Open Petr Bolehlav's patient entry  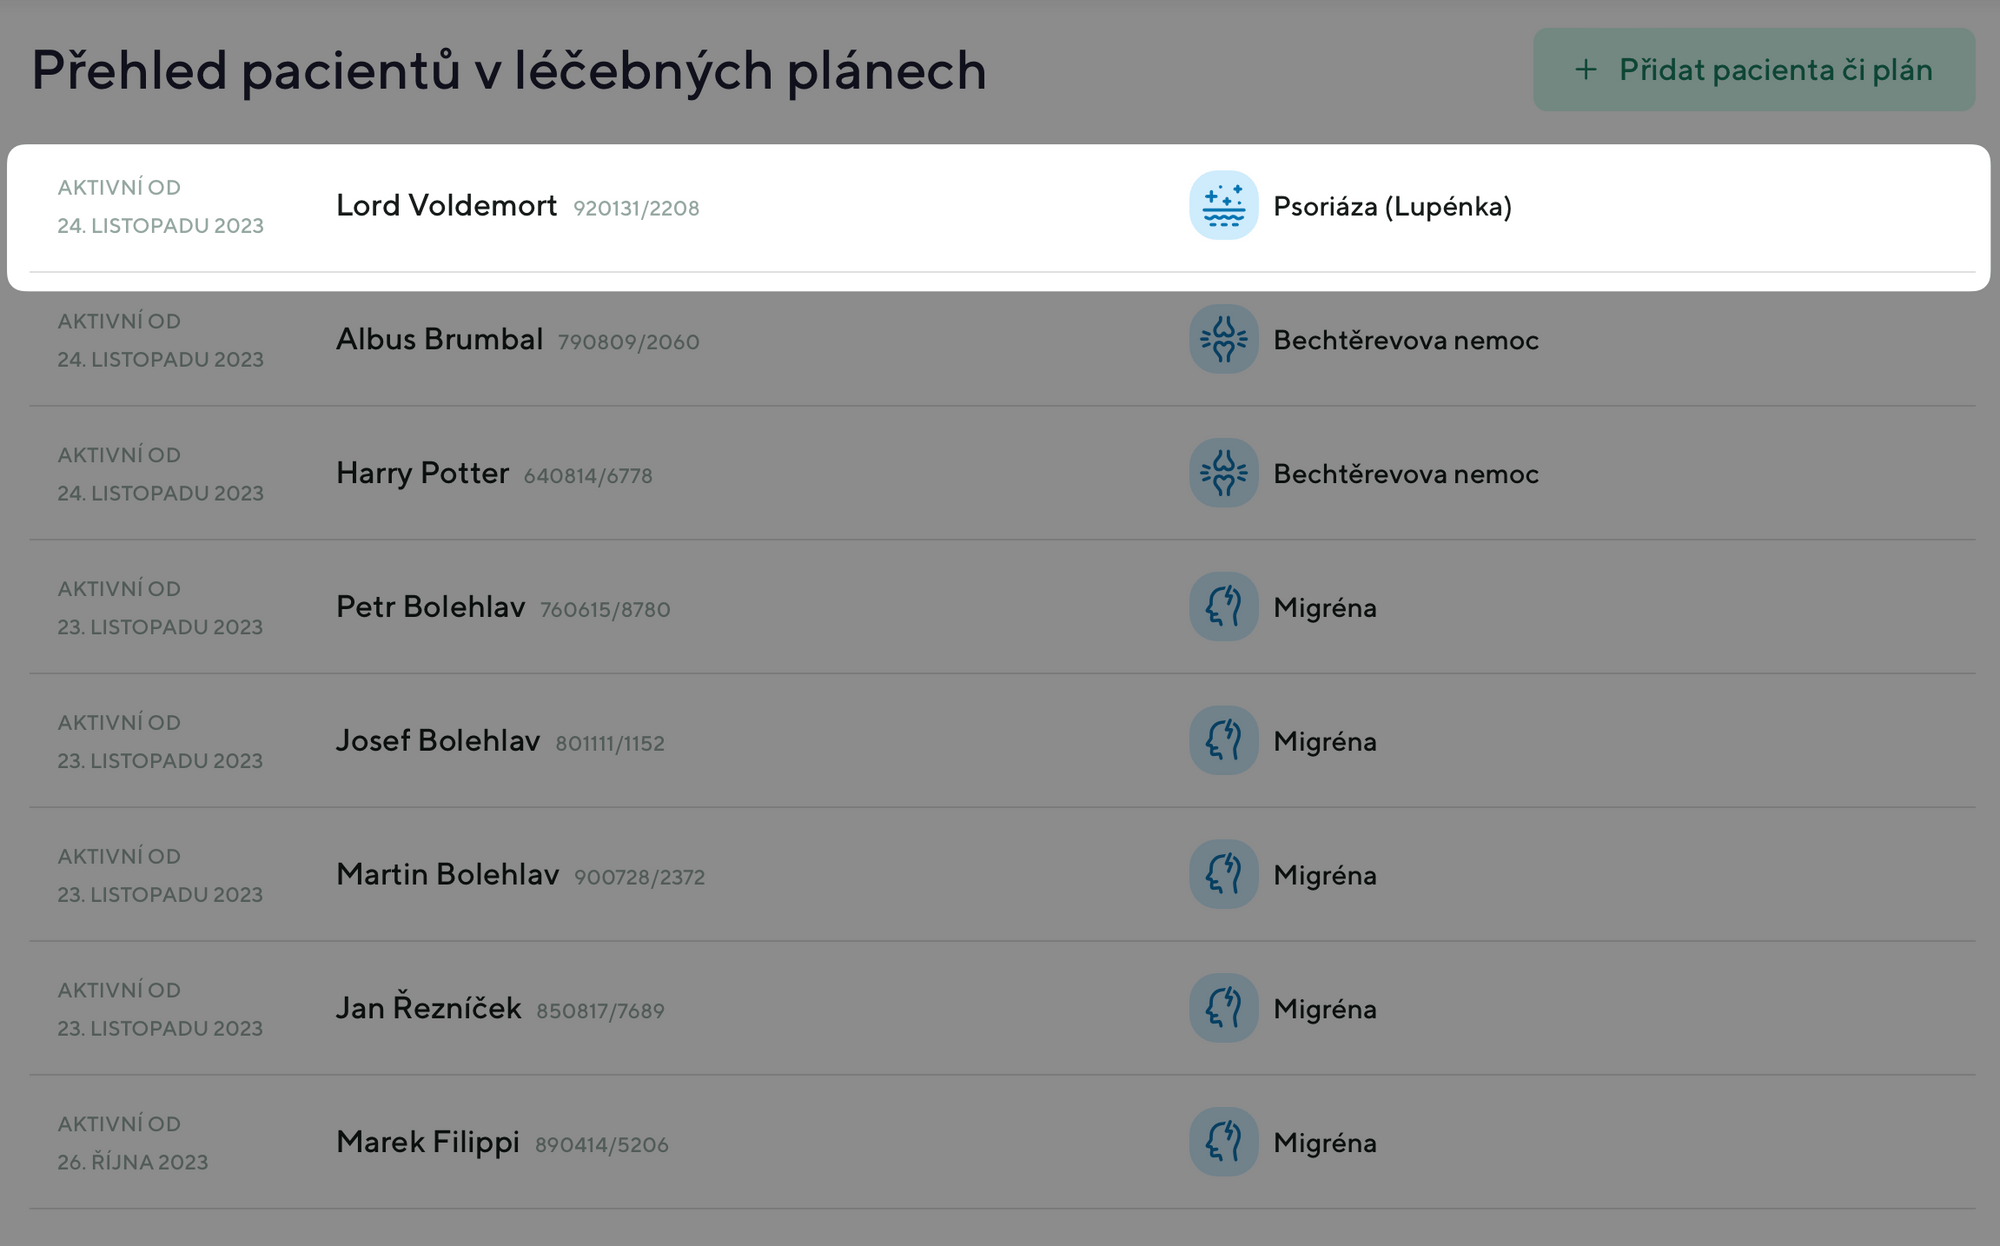pos(430,607)
